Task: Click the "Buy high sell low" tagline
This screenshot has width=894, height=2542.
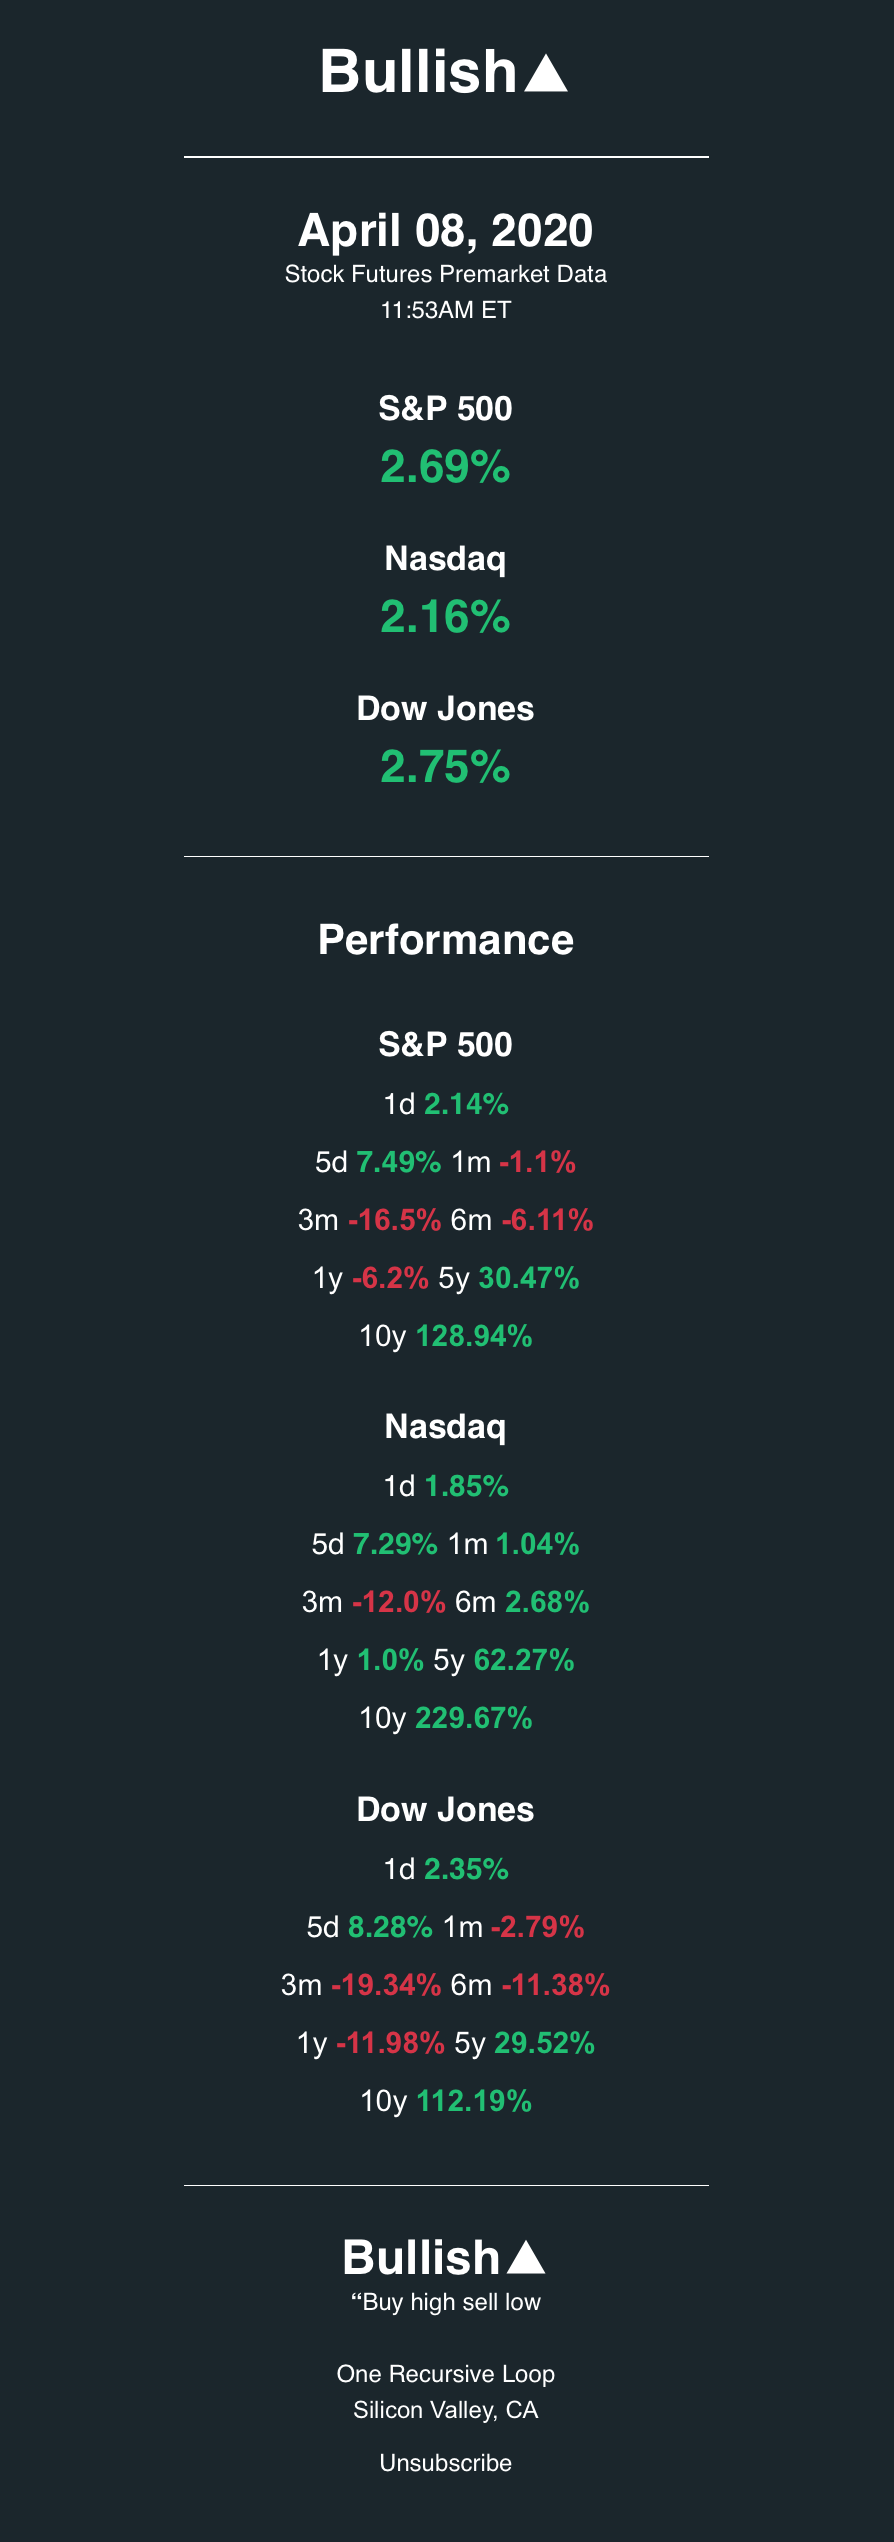Action: tap(446, 2302)
